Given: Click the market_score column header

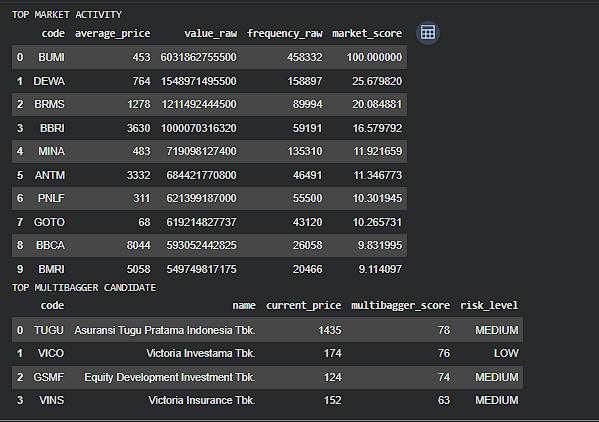Looking at the screenshot, I should coord(367,34).
